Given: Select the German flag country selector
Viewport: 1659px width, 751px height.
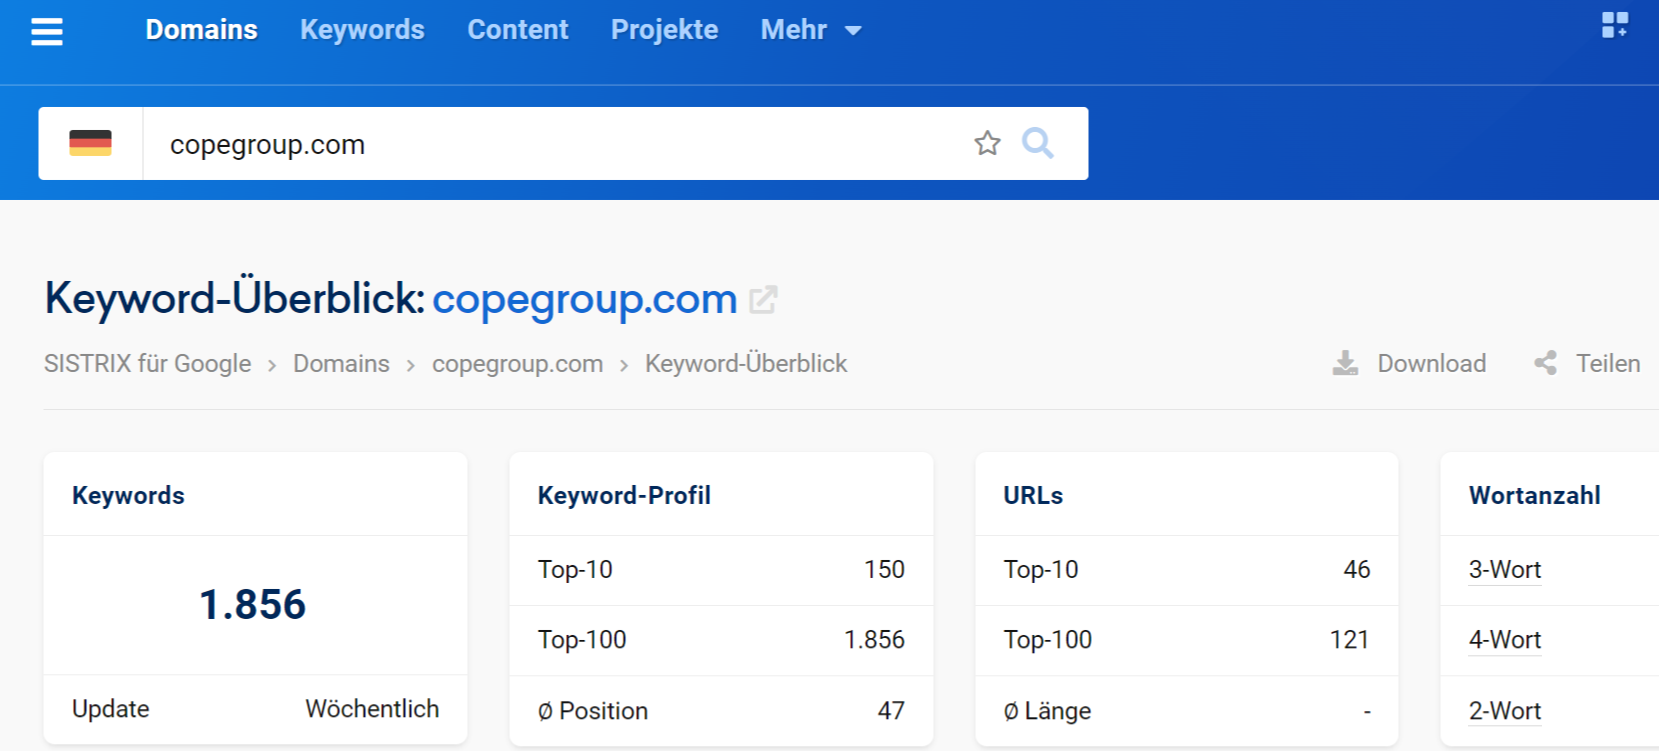Looking at the screenshot, I should 90,143.
